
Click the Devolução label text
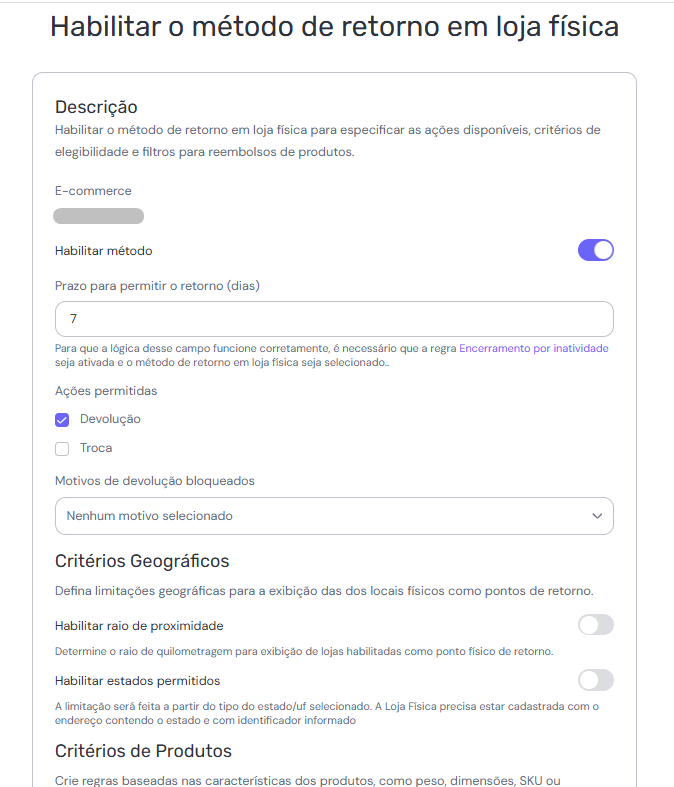110,419
